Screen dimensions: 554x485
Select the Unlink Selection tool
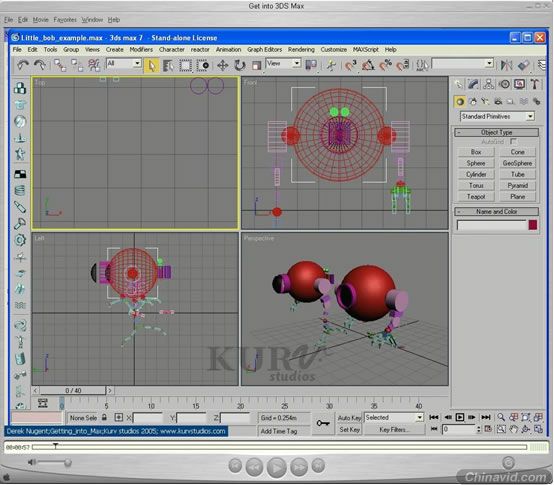pyautogui.click(x=77, y=65)
